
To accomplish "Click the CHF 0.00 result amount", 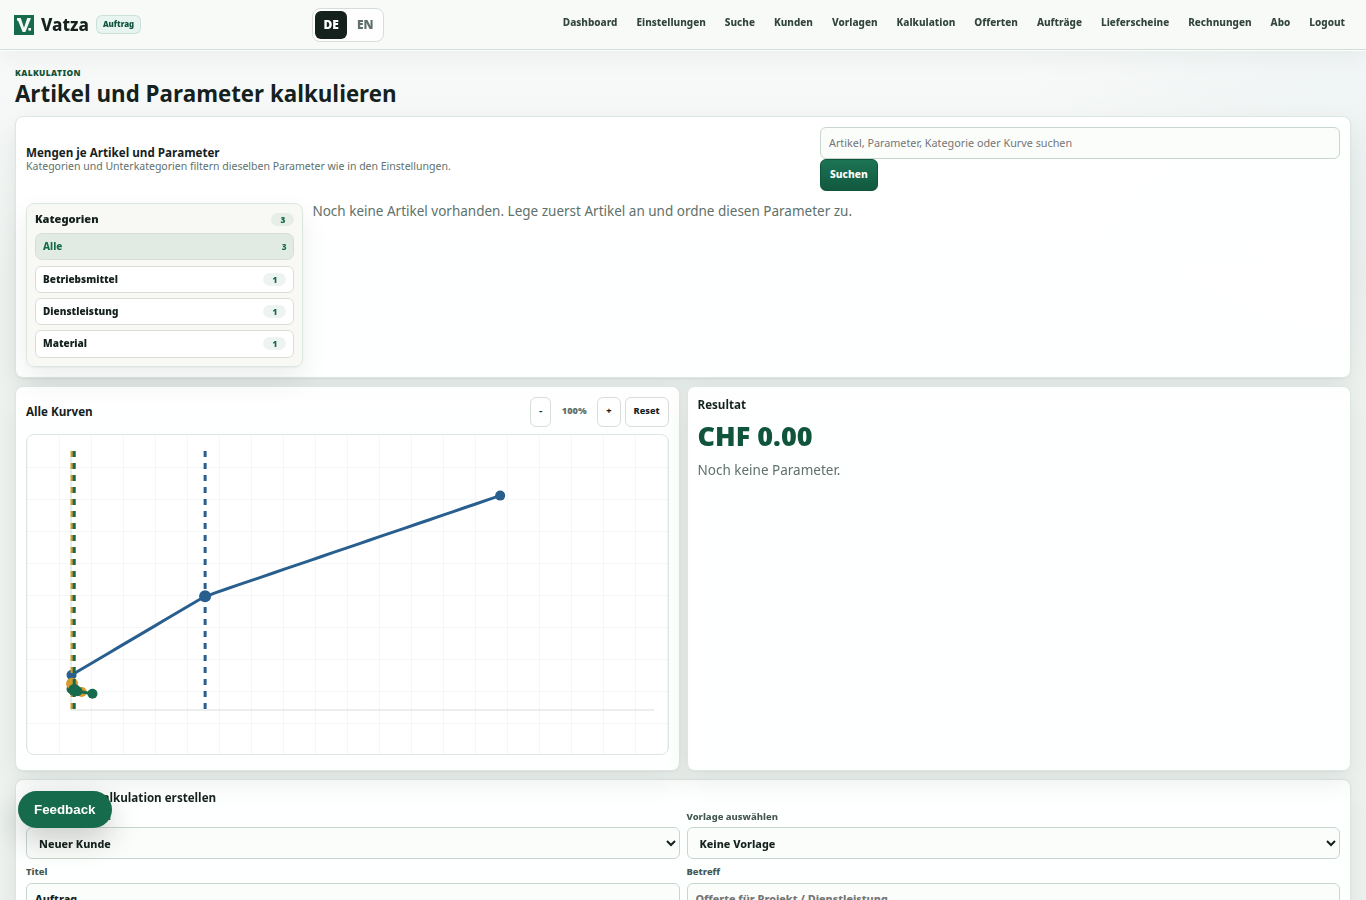I will [x=755, y=437].
